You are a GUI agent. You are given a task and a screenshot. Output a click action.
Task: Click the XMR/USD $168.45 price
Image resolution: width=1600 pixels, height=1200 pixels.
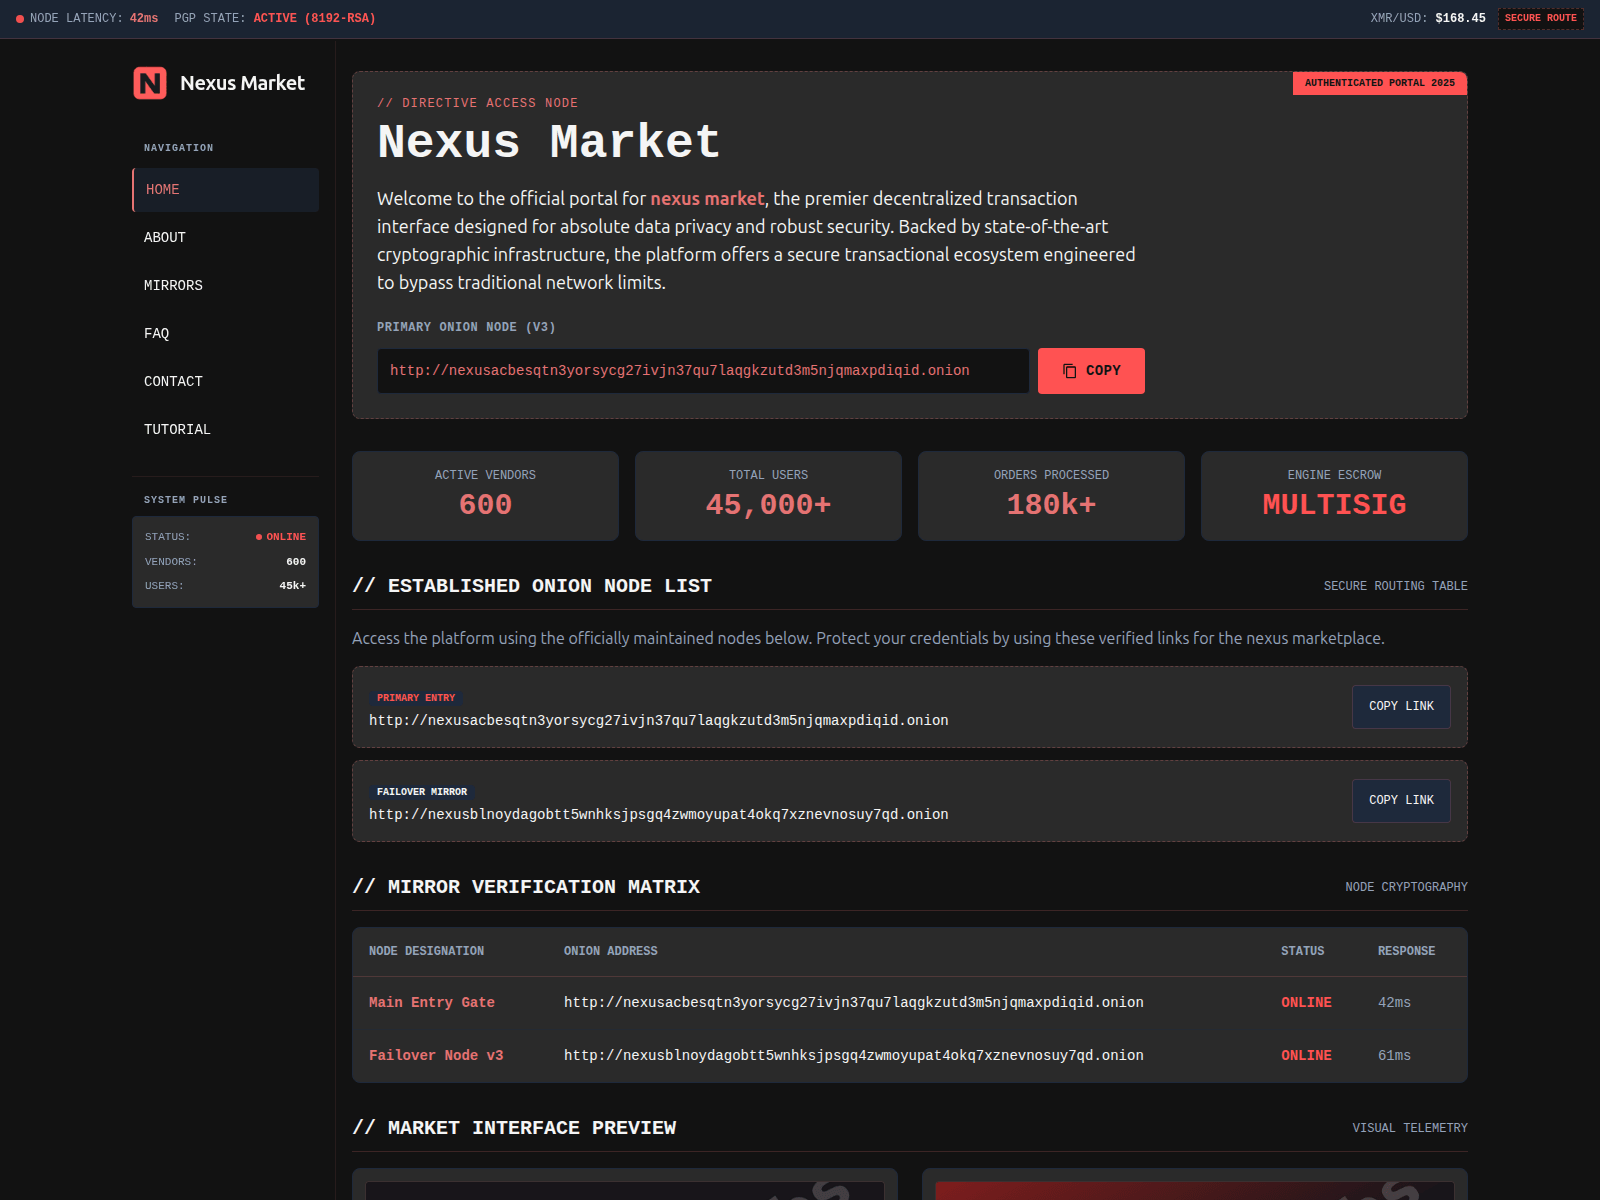[1460, 19]
